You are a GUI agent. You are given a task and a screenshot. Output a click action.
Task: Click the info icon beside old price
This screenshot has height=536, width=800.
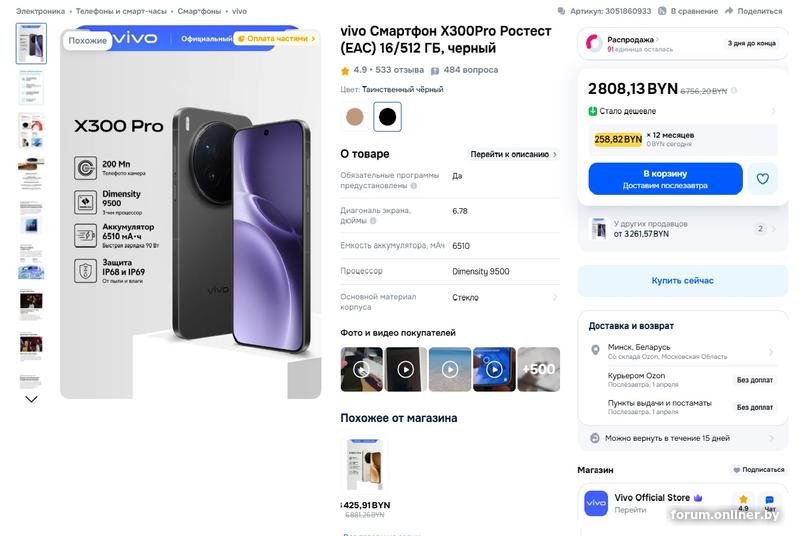734,91
